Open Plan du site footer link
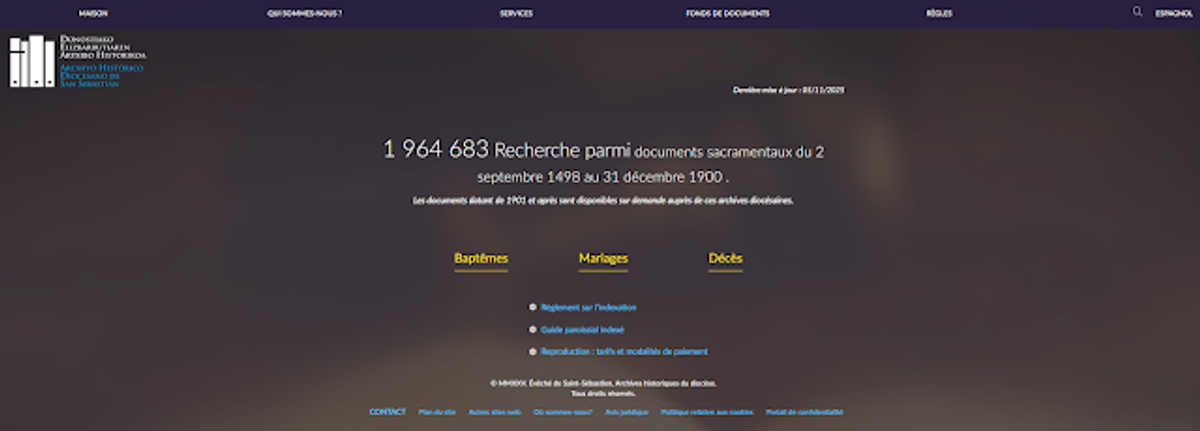Image resolution: width=1200 pixels, height=431 pixels. tap(436, 412)
